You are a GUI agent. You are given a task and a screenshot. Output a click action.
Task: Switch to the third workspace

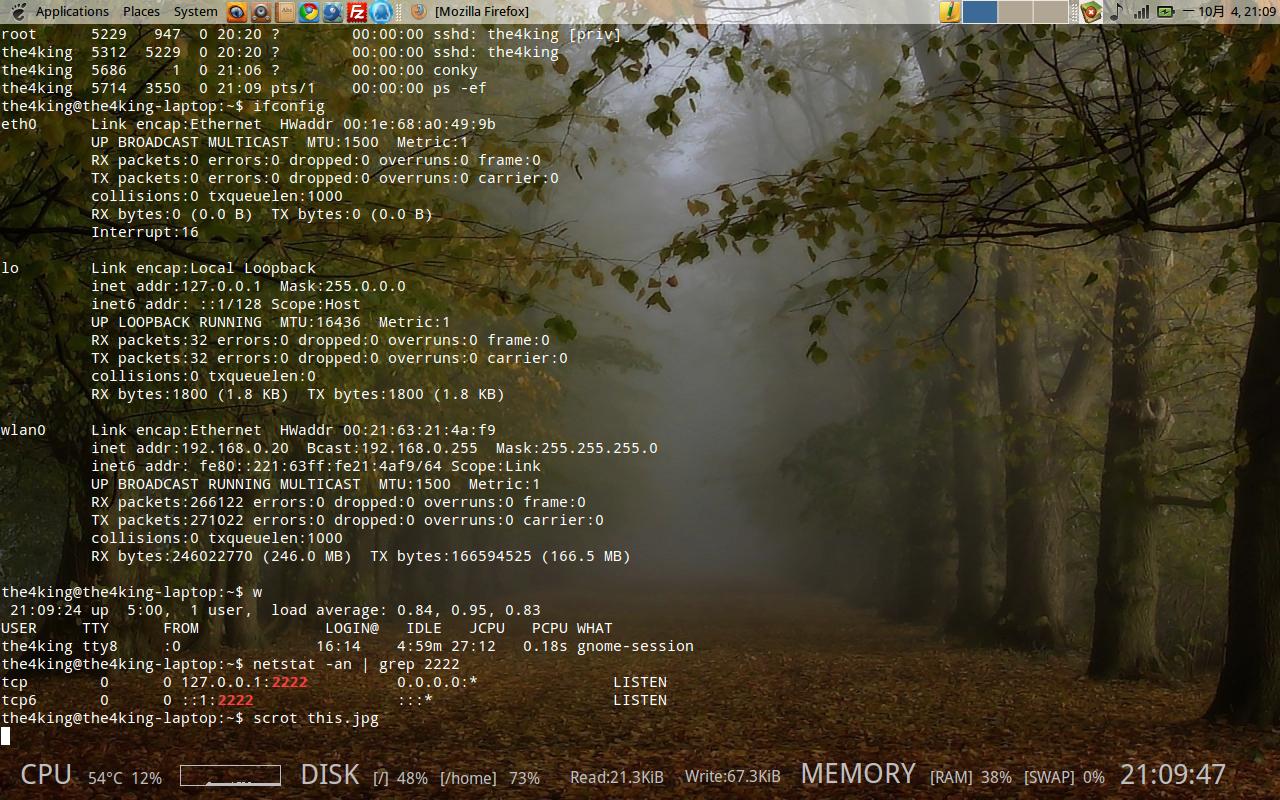1051,12
